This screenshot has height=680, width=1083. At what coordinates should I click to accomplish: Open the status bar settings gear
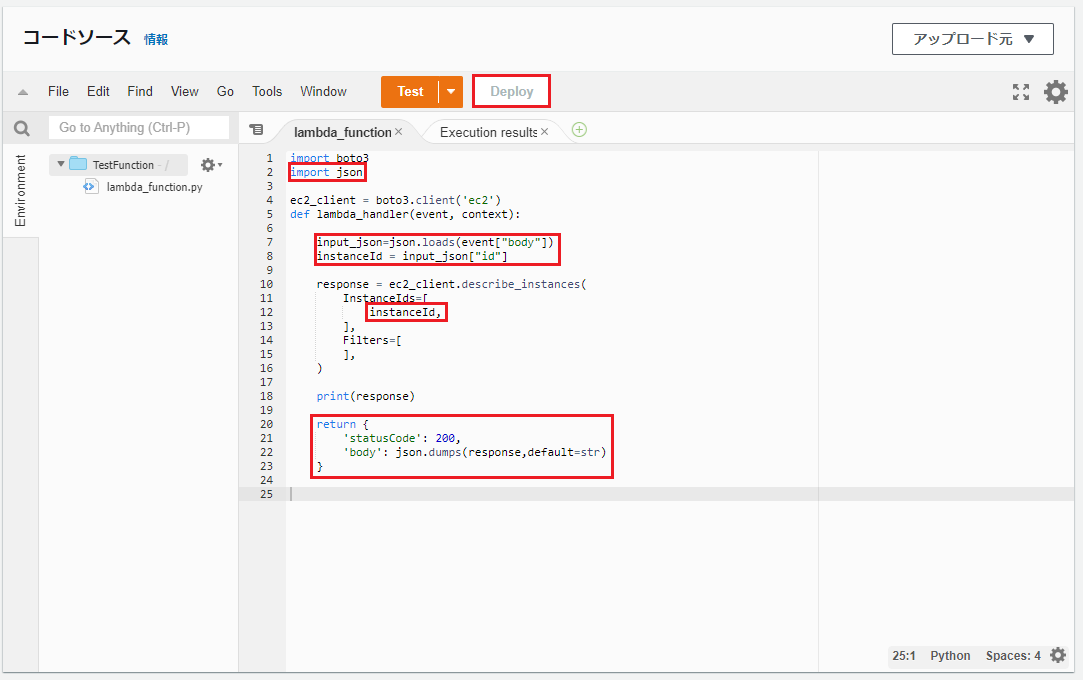[1058, 655]
